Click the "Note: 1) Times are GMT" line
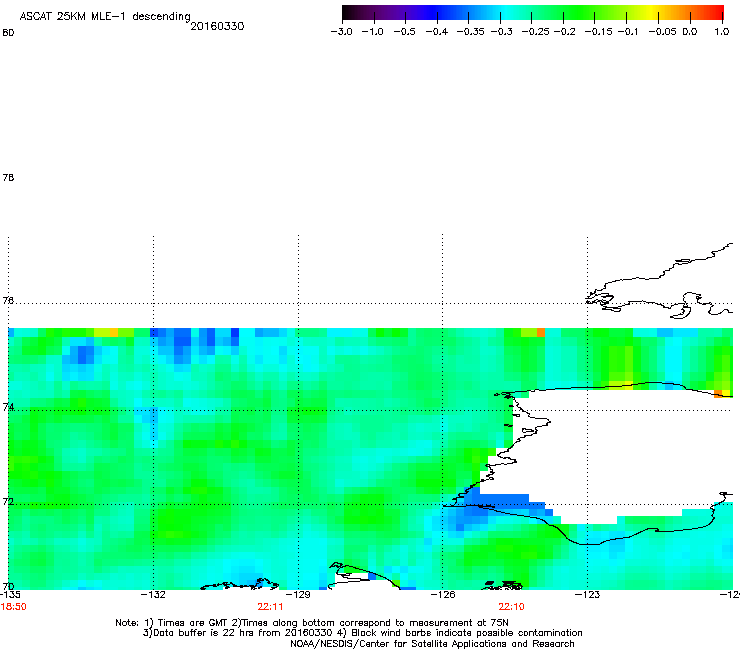740x650 pixels. click(312, 623)
